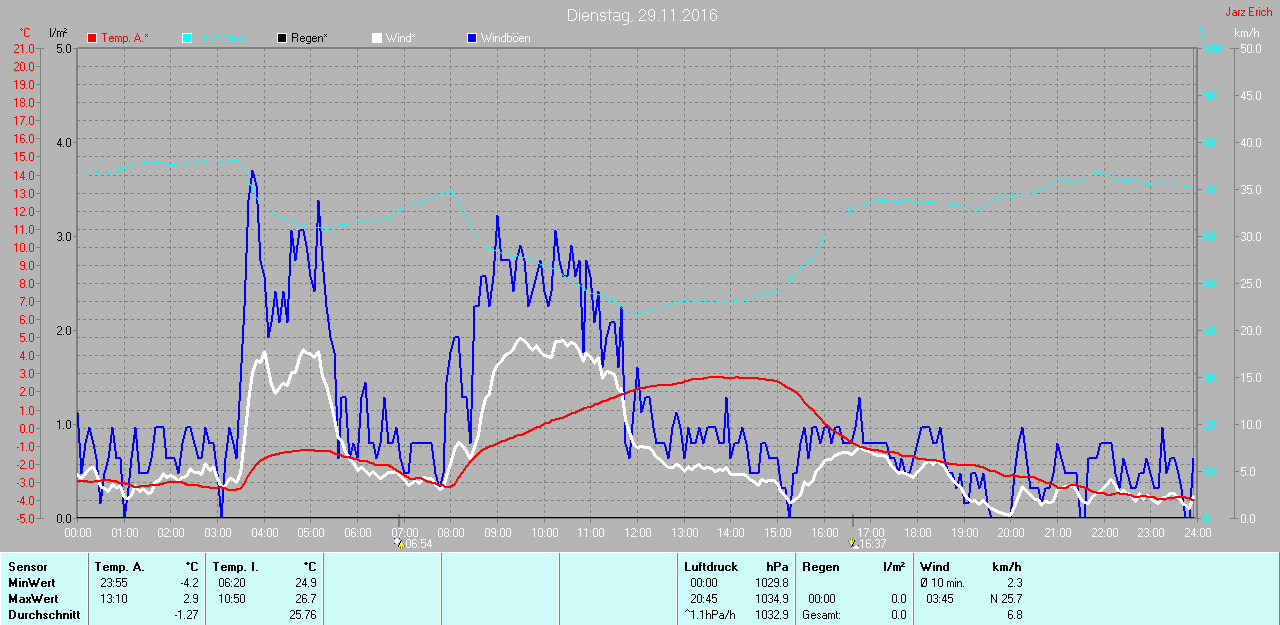Click the km/h axis unit label
The height and width of the screenshot is (625, 1280).
coord(1246,33)
